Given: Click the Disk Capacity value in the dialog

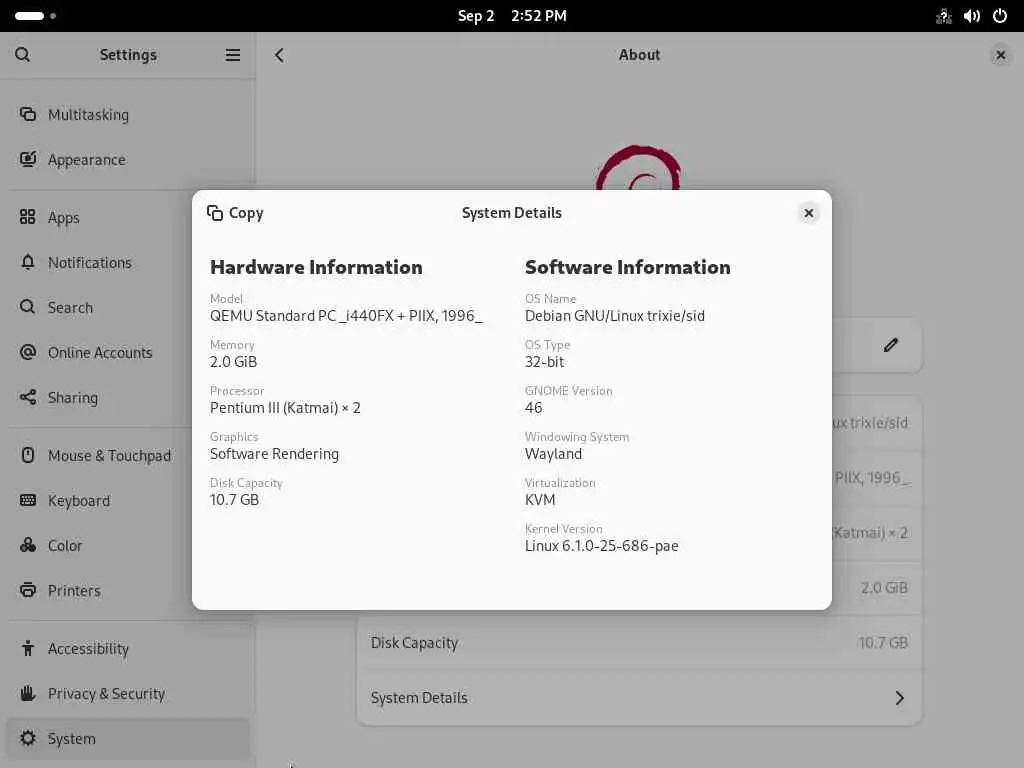Looking at the screenshot, I should pyautogui.click(x=234, y=500).
